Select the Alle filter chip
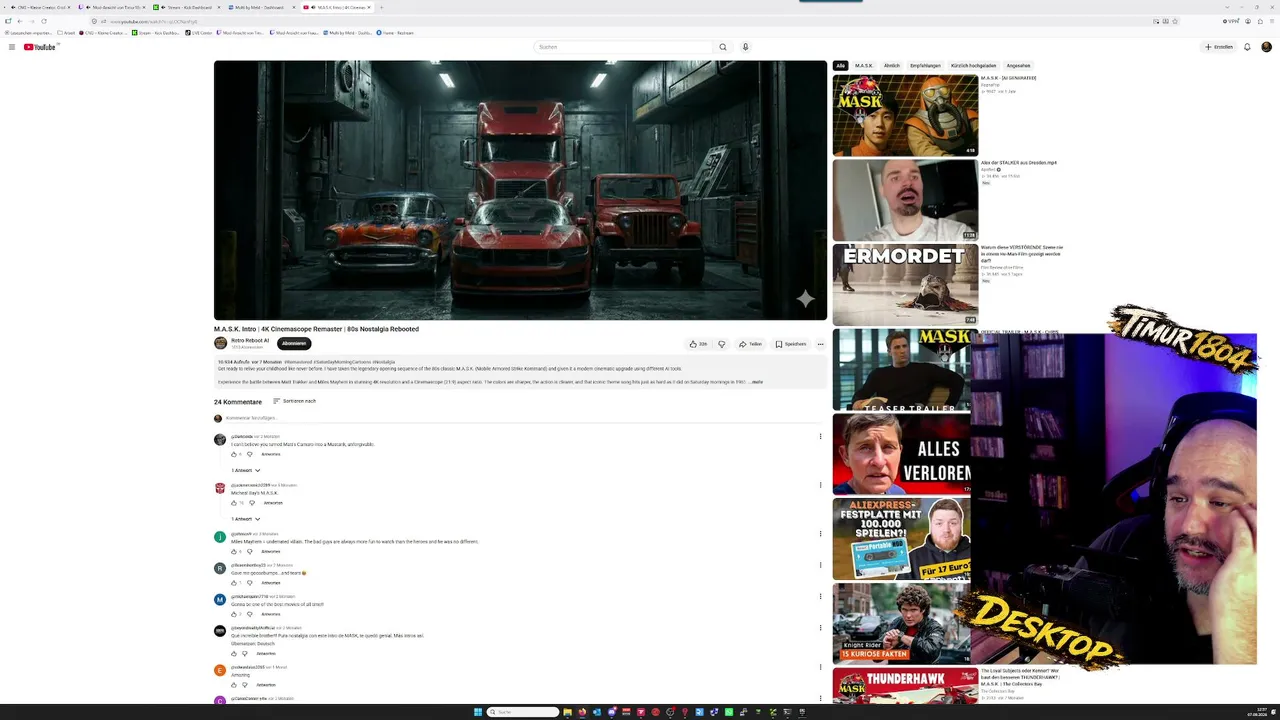 840,65
